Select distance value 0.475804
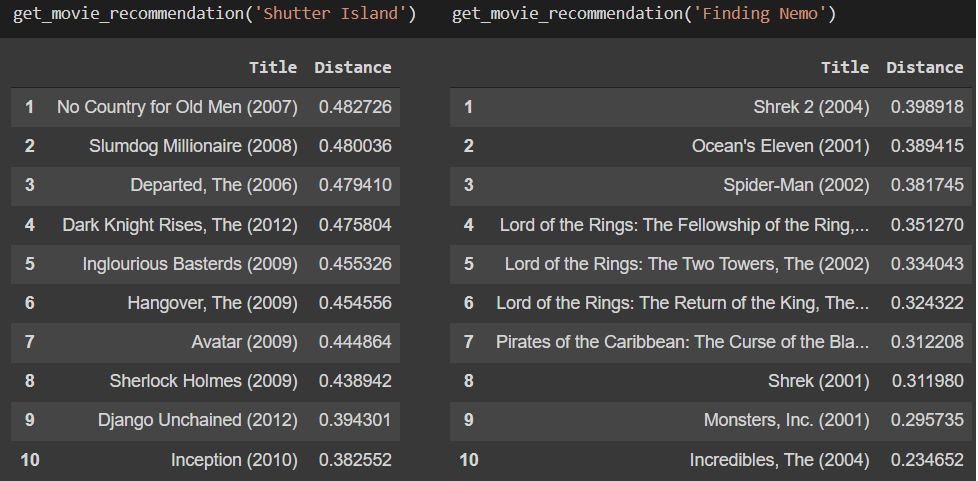Screen dimensions: 978x481 pyautogui.click(x=356, y=225)
